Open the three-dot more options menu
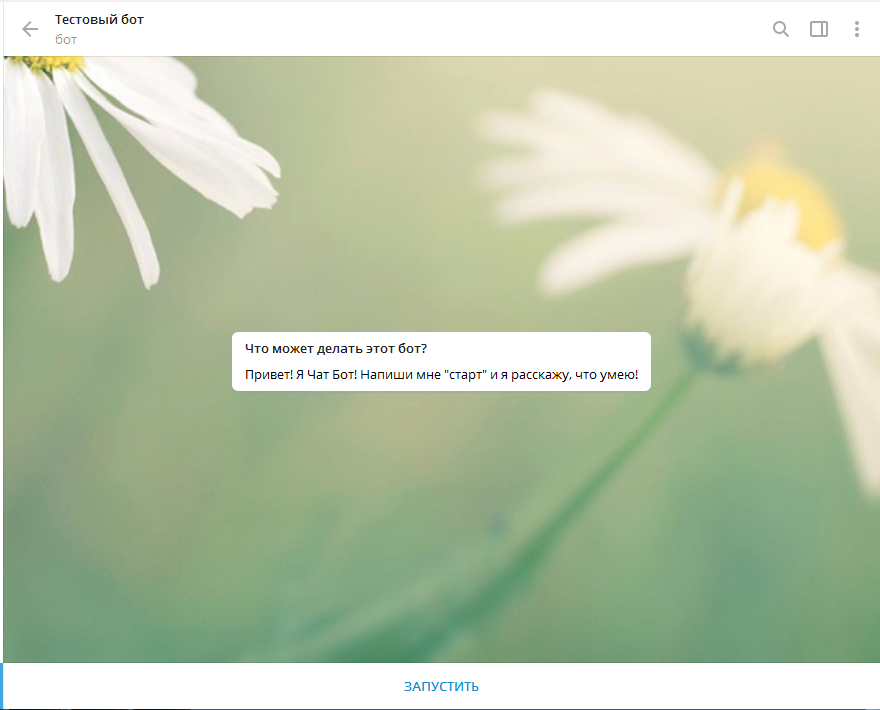The width and height of the screenshot is (880, 710). pyautogui.click(x=856, y=29)
